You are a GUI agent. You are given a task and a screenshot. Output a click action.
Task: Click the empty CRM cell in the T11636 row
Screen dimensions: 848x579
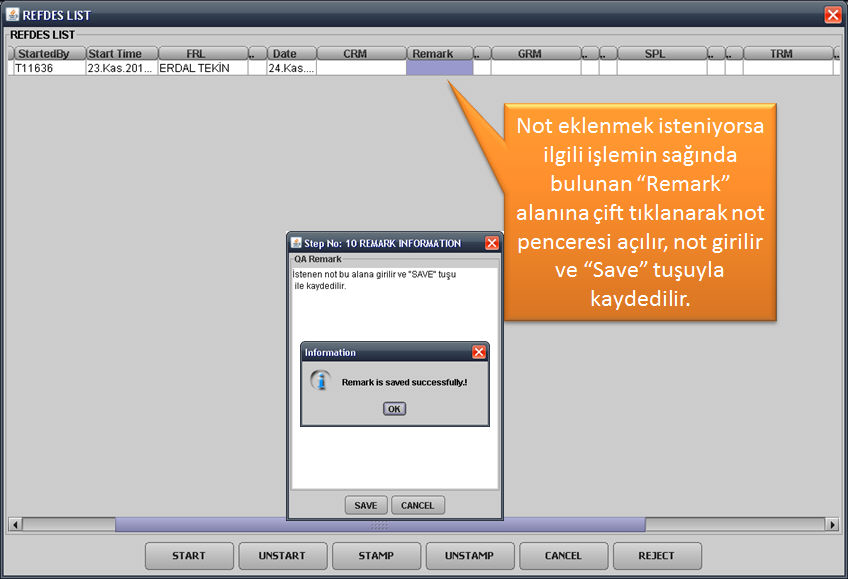point(361,68)
